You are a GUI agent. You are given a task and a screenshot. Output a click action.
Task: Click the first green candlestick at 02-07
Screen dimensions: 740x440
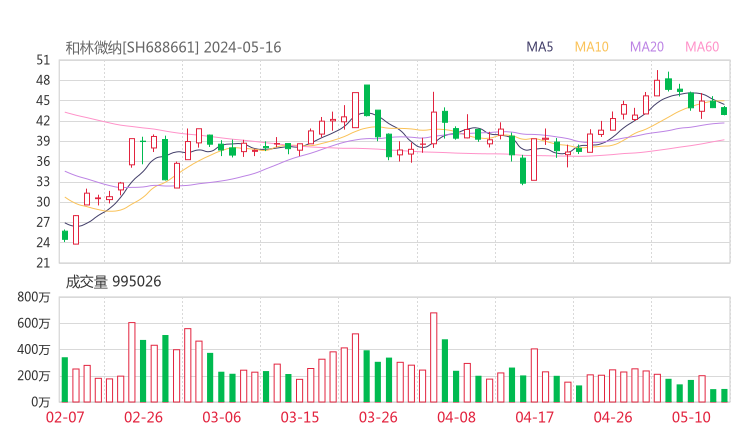coord(65,235)
